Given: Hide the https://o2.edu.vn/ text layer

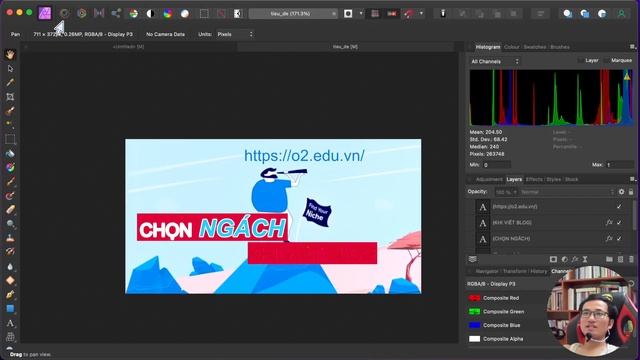Looking at the screenshot, I should [619, 207].
